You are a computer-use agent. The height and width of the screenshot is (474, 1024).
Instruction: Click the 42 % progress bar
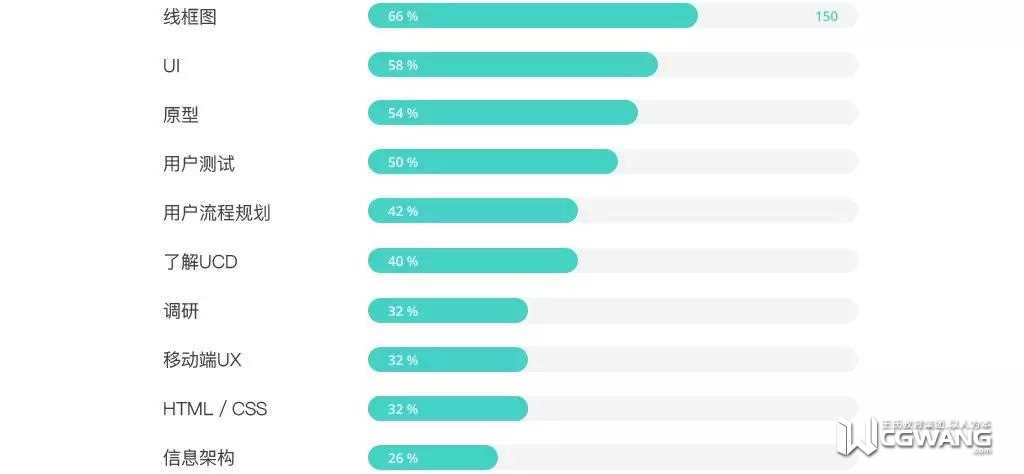coord(472,211)
